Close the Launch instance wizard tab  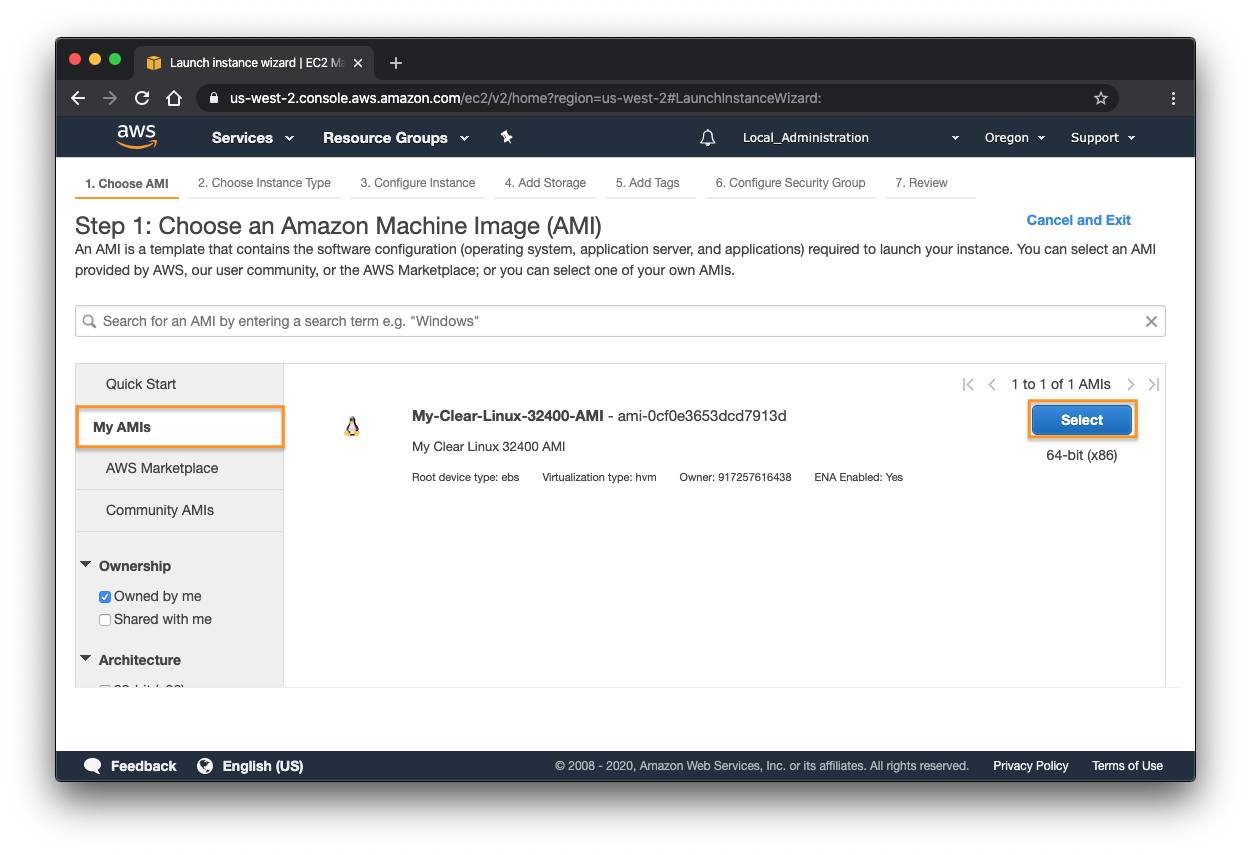coord(358,63)
